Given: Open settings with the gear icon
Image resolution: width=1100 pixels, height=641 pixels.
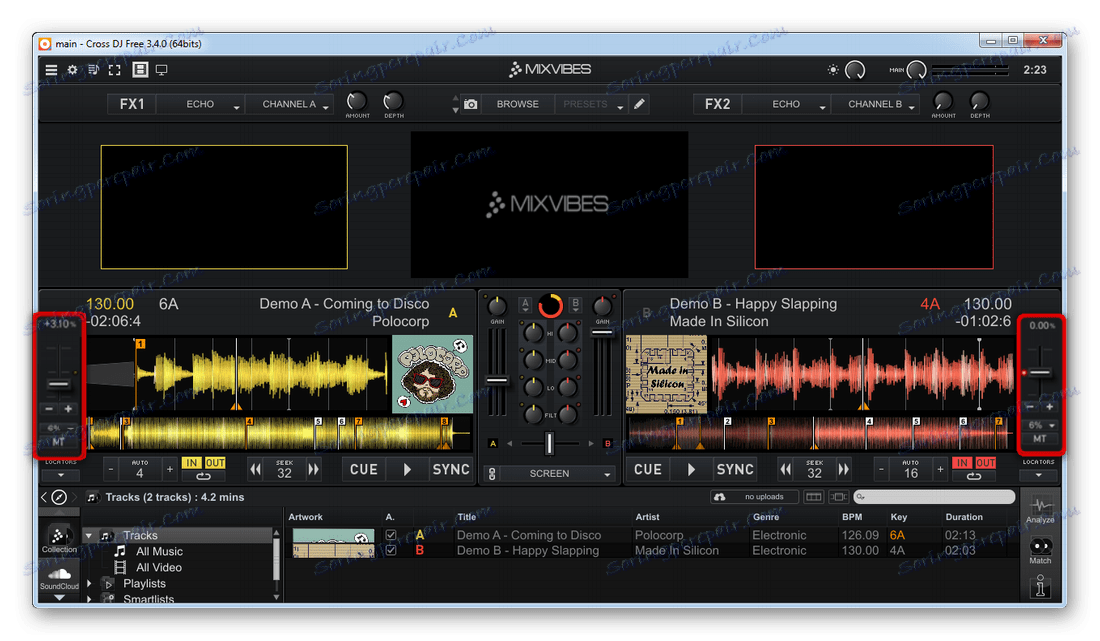Looking at the screenshot, I should point(72,70).
